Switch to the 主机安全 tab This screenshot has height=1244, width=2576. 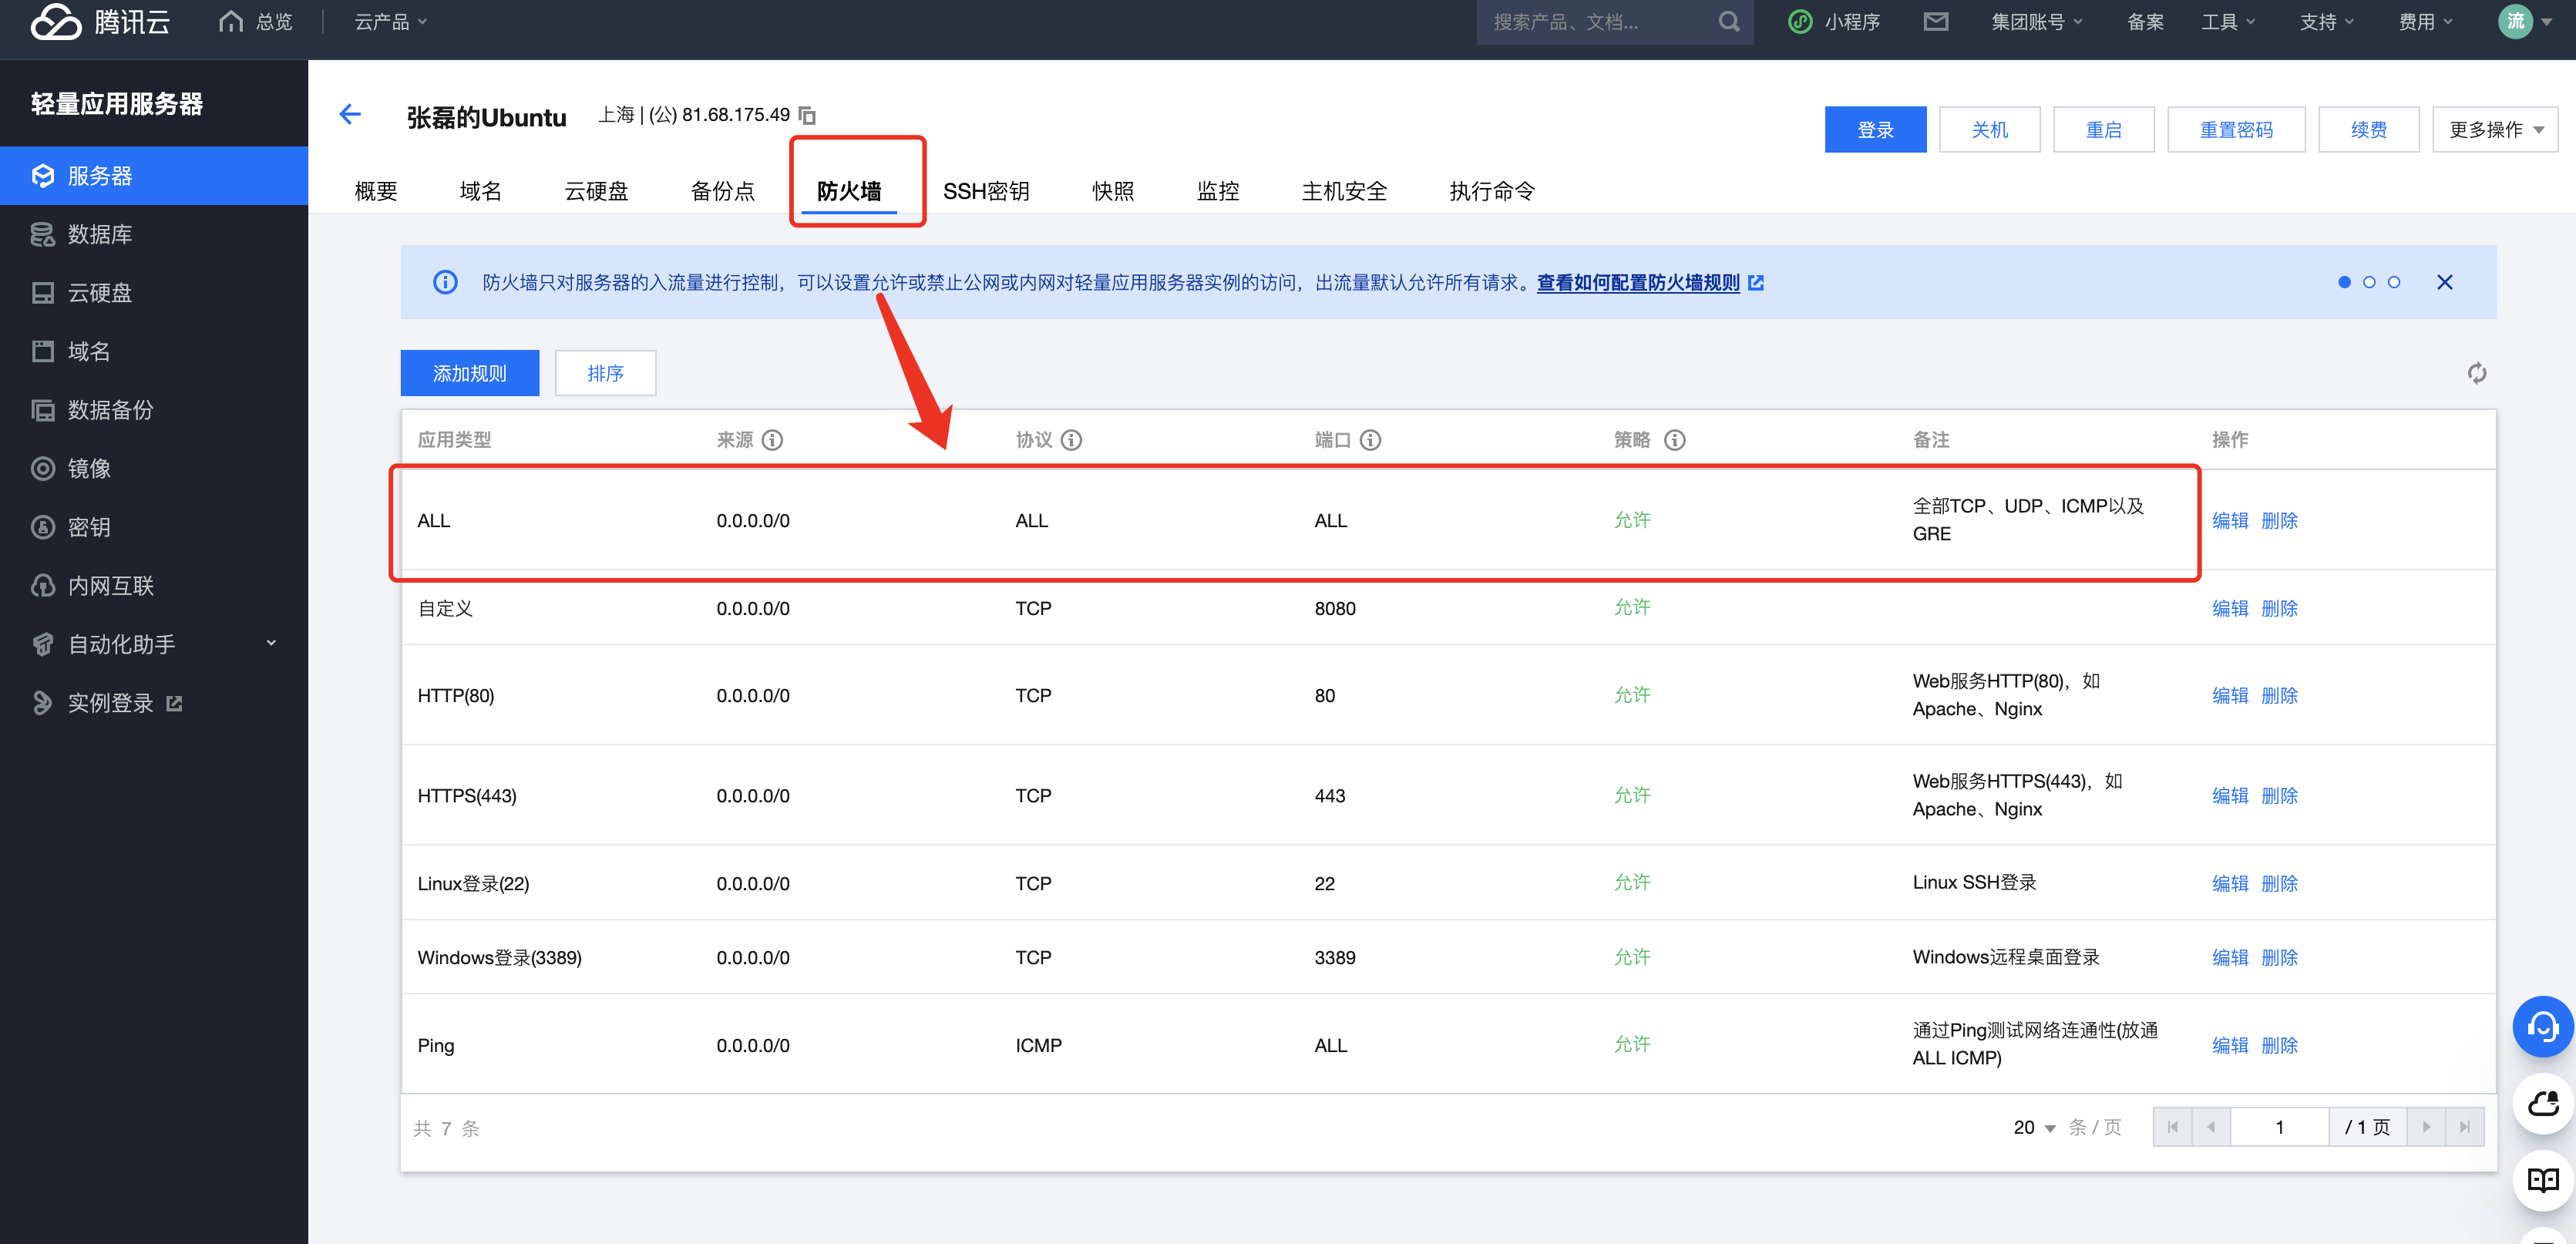1344,191
